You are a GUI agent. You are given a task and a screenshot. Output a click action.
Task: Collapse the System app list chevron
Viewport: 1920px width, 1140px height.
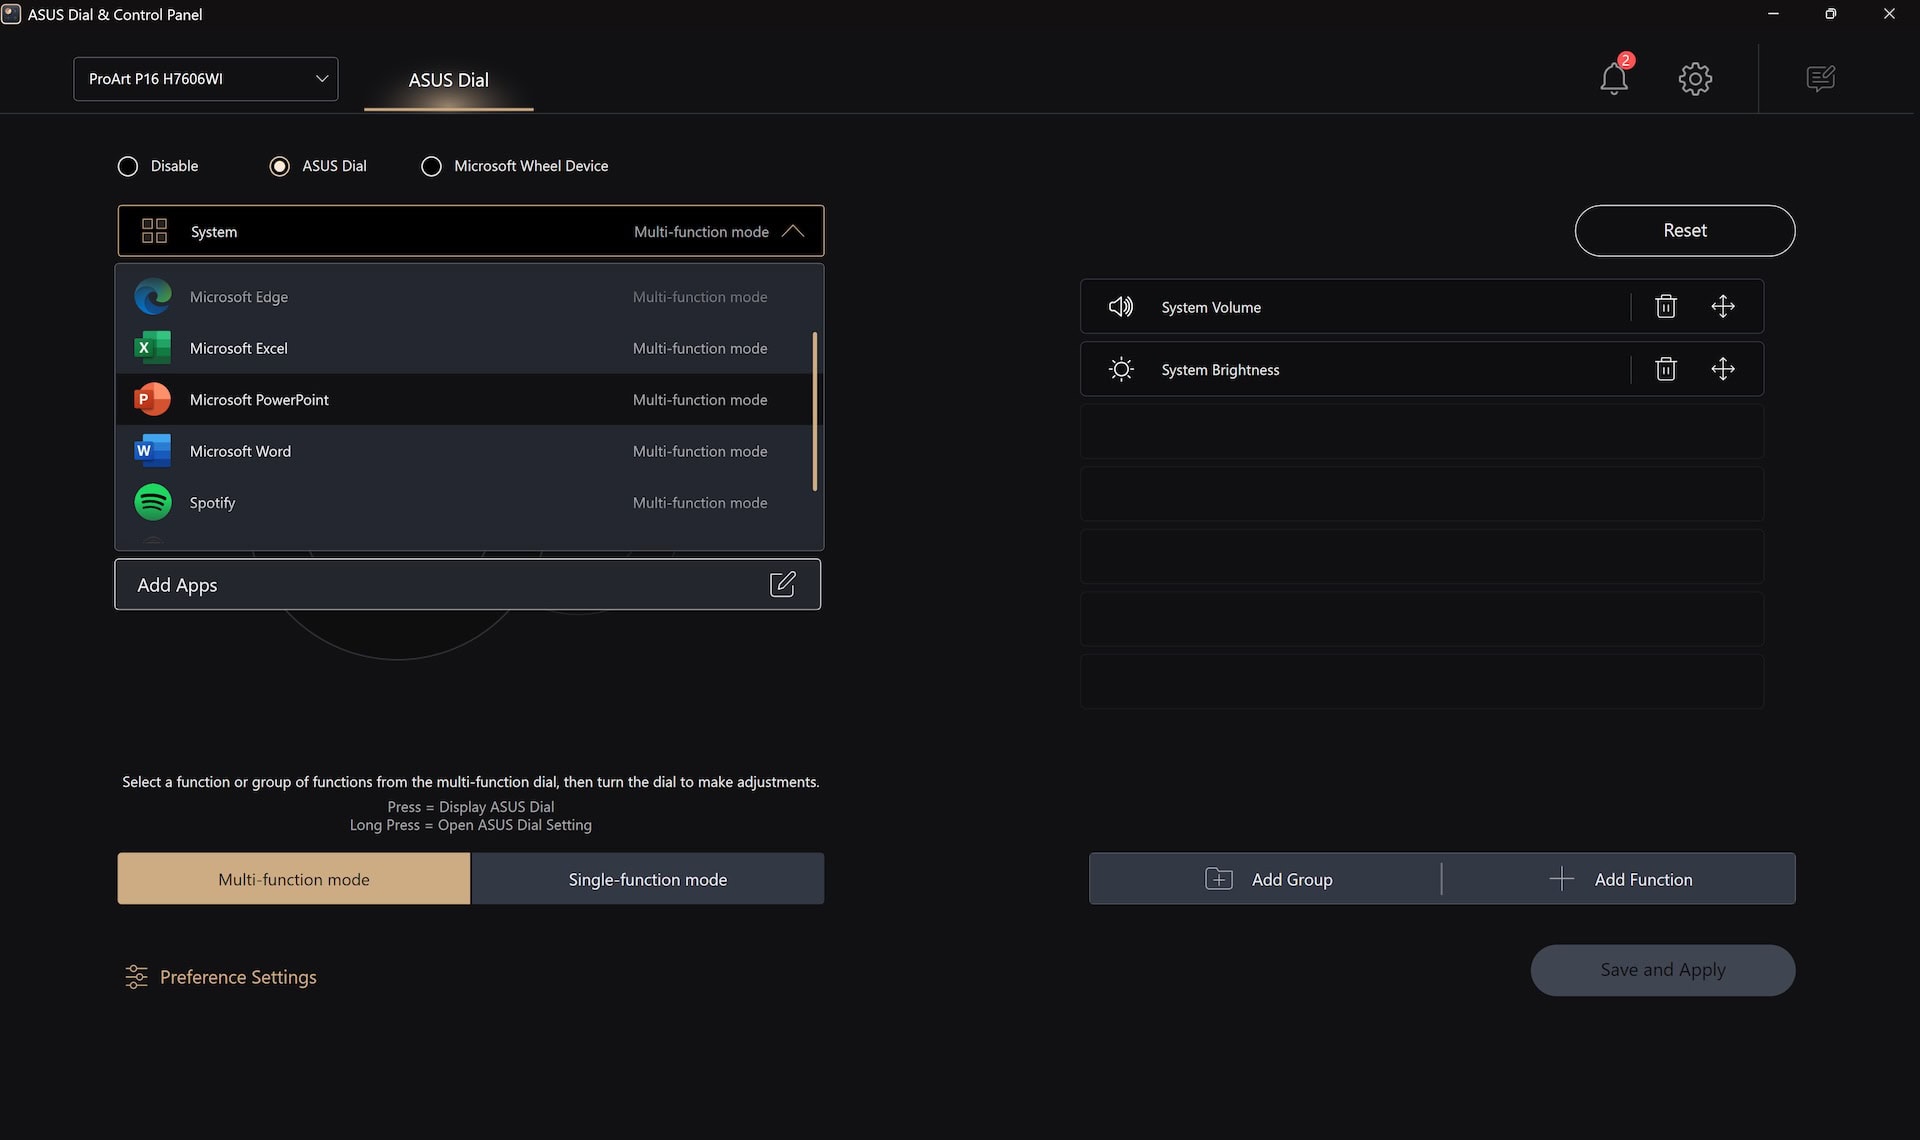click(792, 231)
